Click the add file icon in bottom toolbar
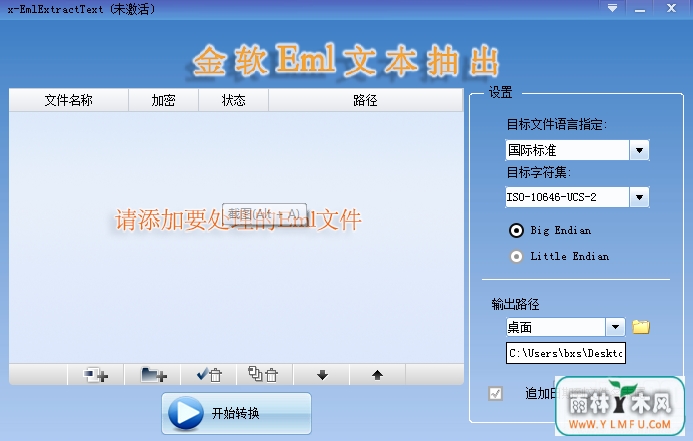The image size is (693, 441). 95,375
